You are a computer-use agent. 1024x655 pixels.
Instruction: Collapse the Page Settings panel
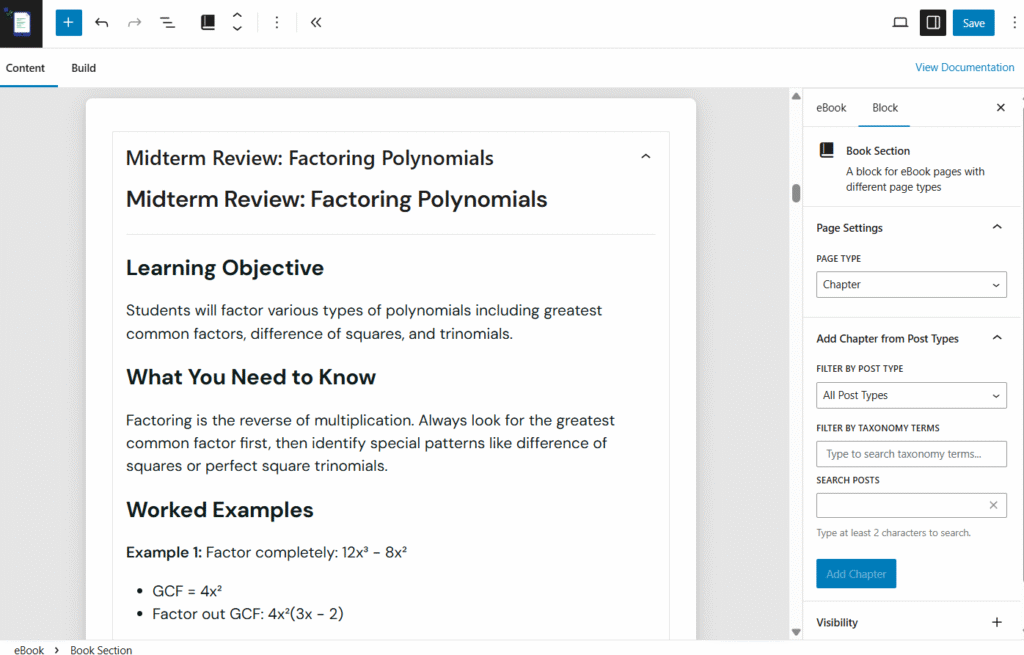coord(996,228)
